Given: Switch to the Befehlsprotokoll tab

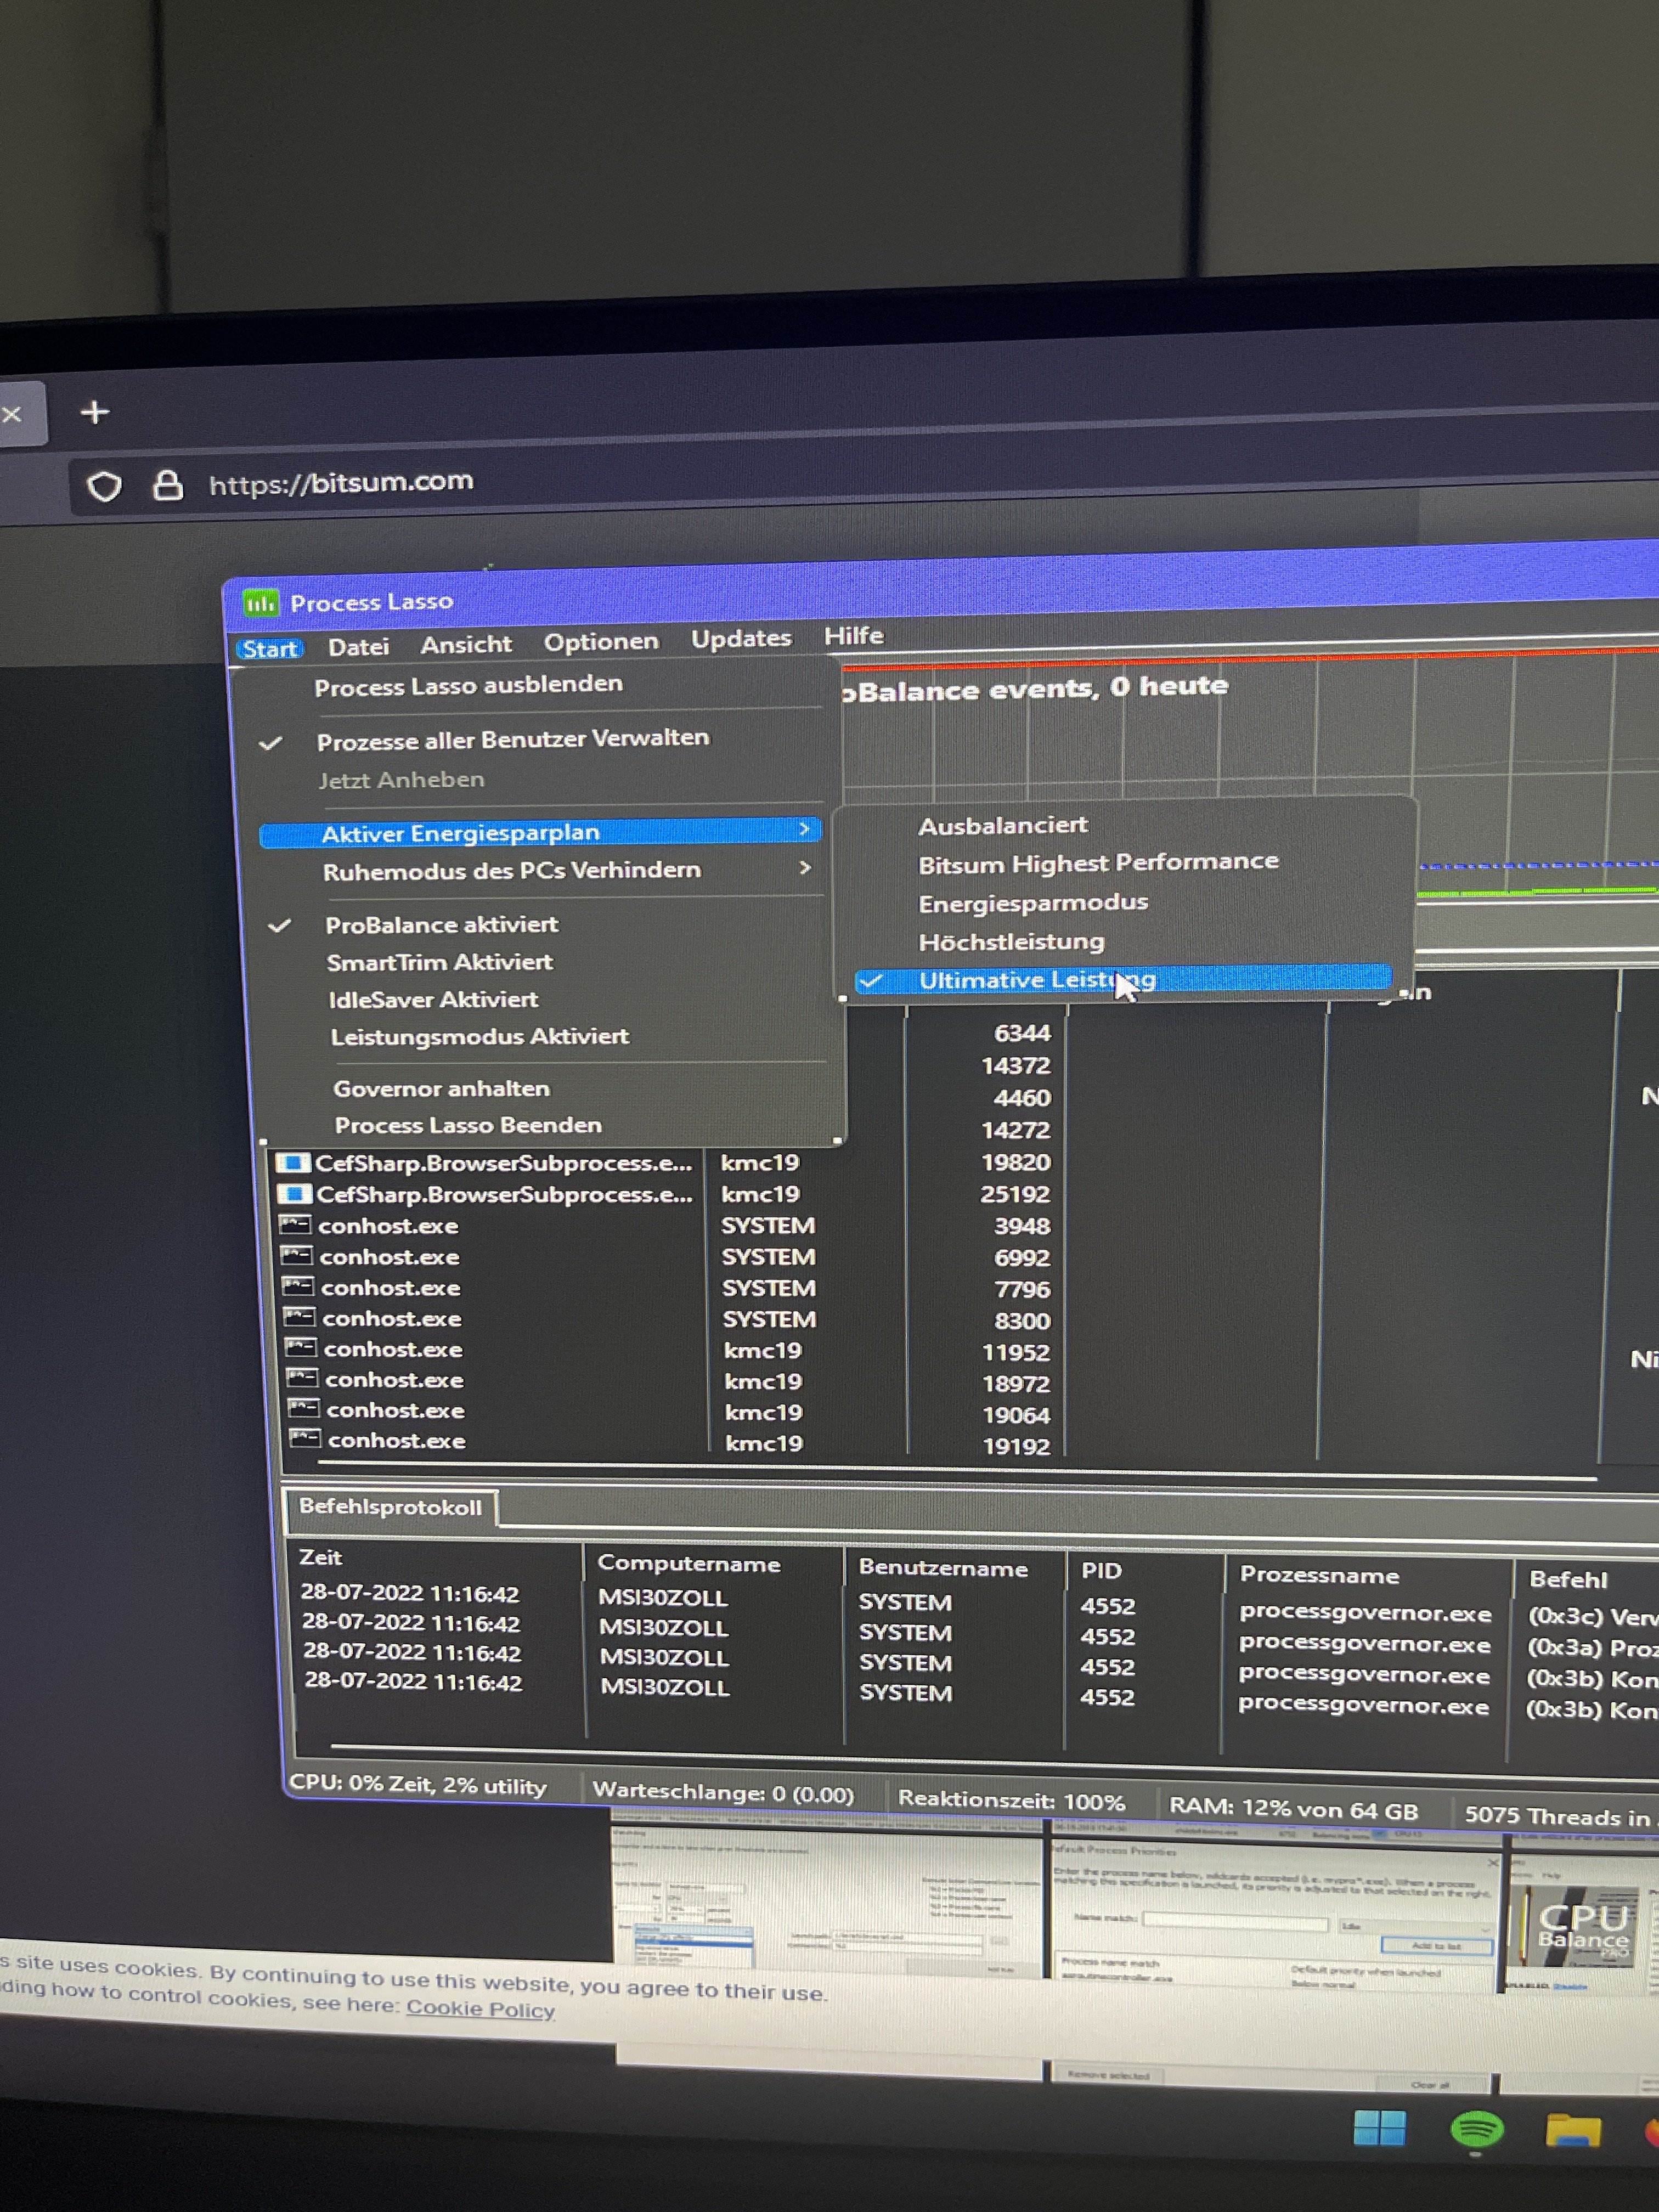Looking at the screenshot, I should [390, 1507].
